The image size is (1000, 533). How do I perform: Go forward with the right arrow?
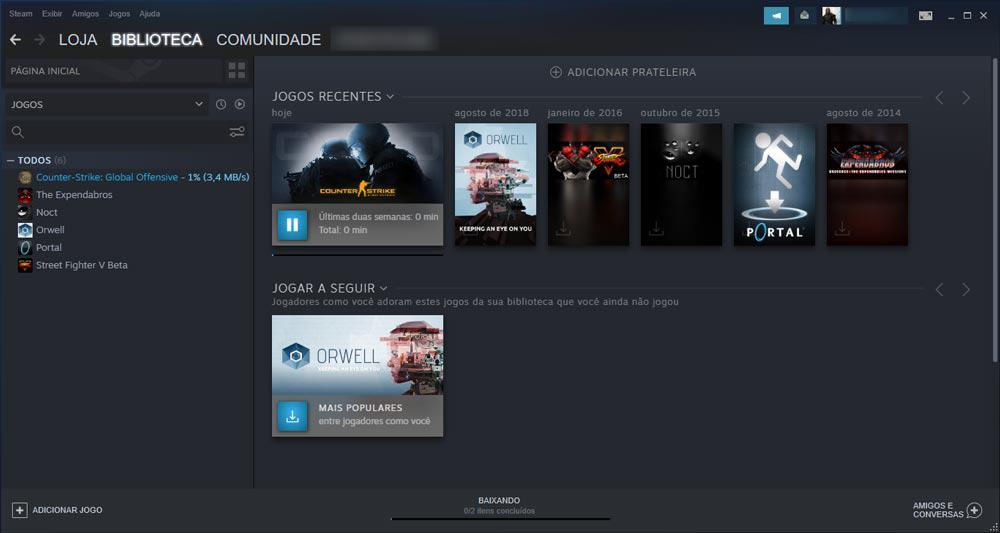(40, 40)
